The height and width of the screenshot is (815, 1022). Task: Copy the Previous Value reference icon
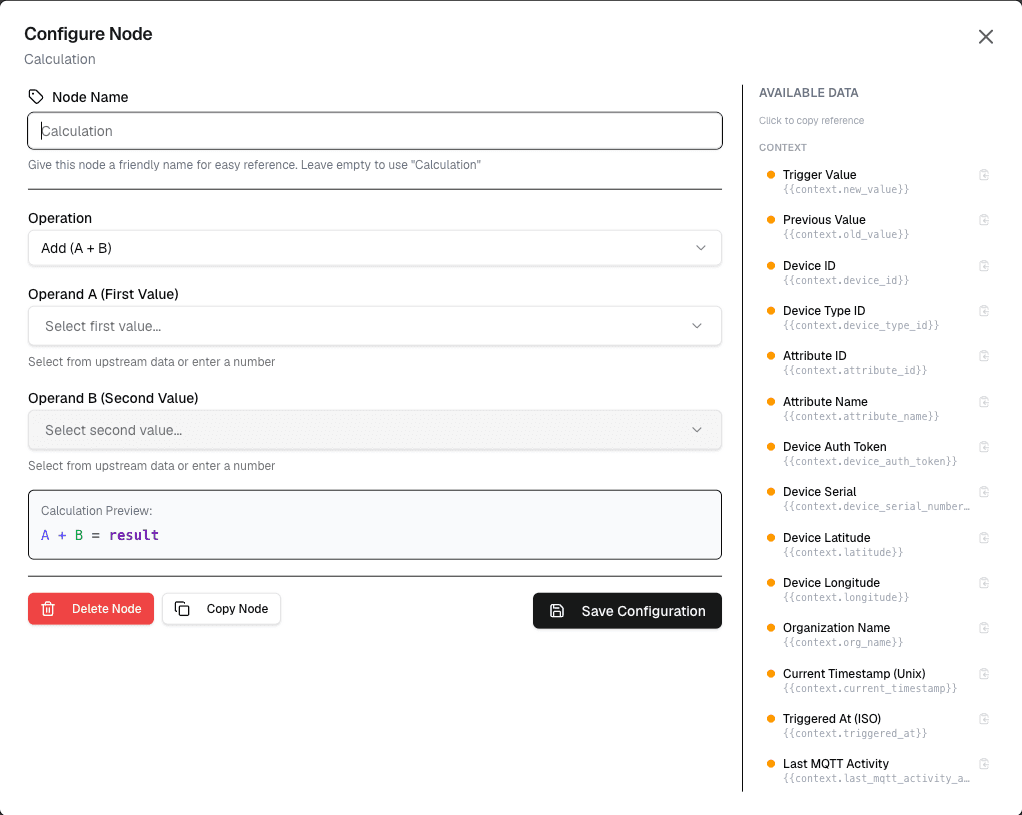coord(984,220)
